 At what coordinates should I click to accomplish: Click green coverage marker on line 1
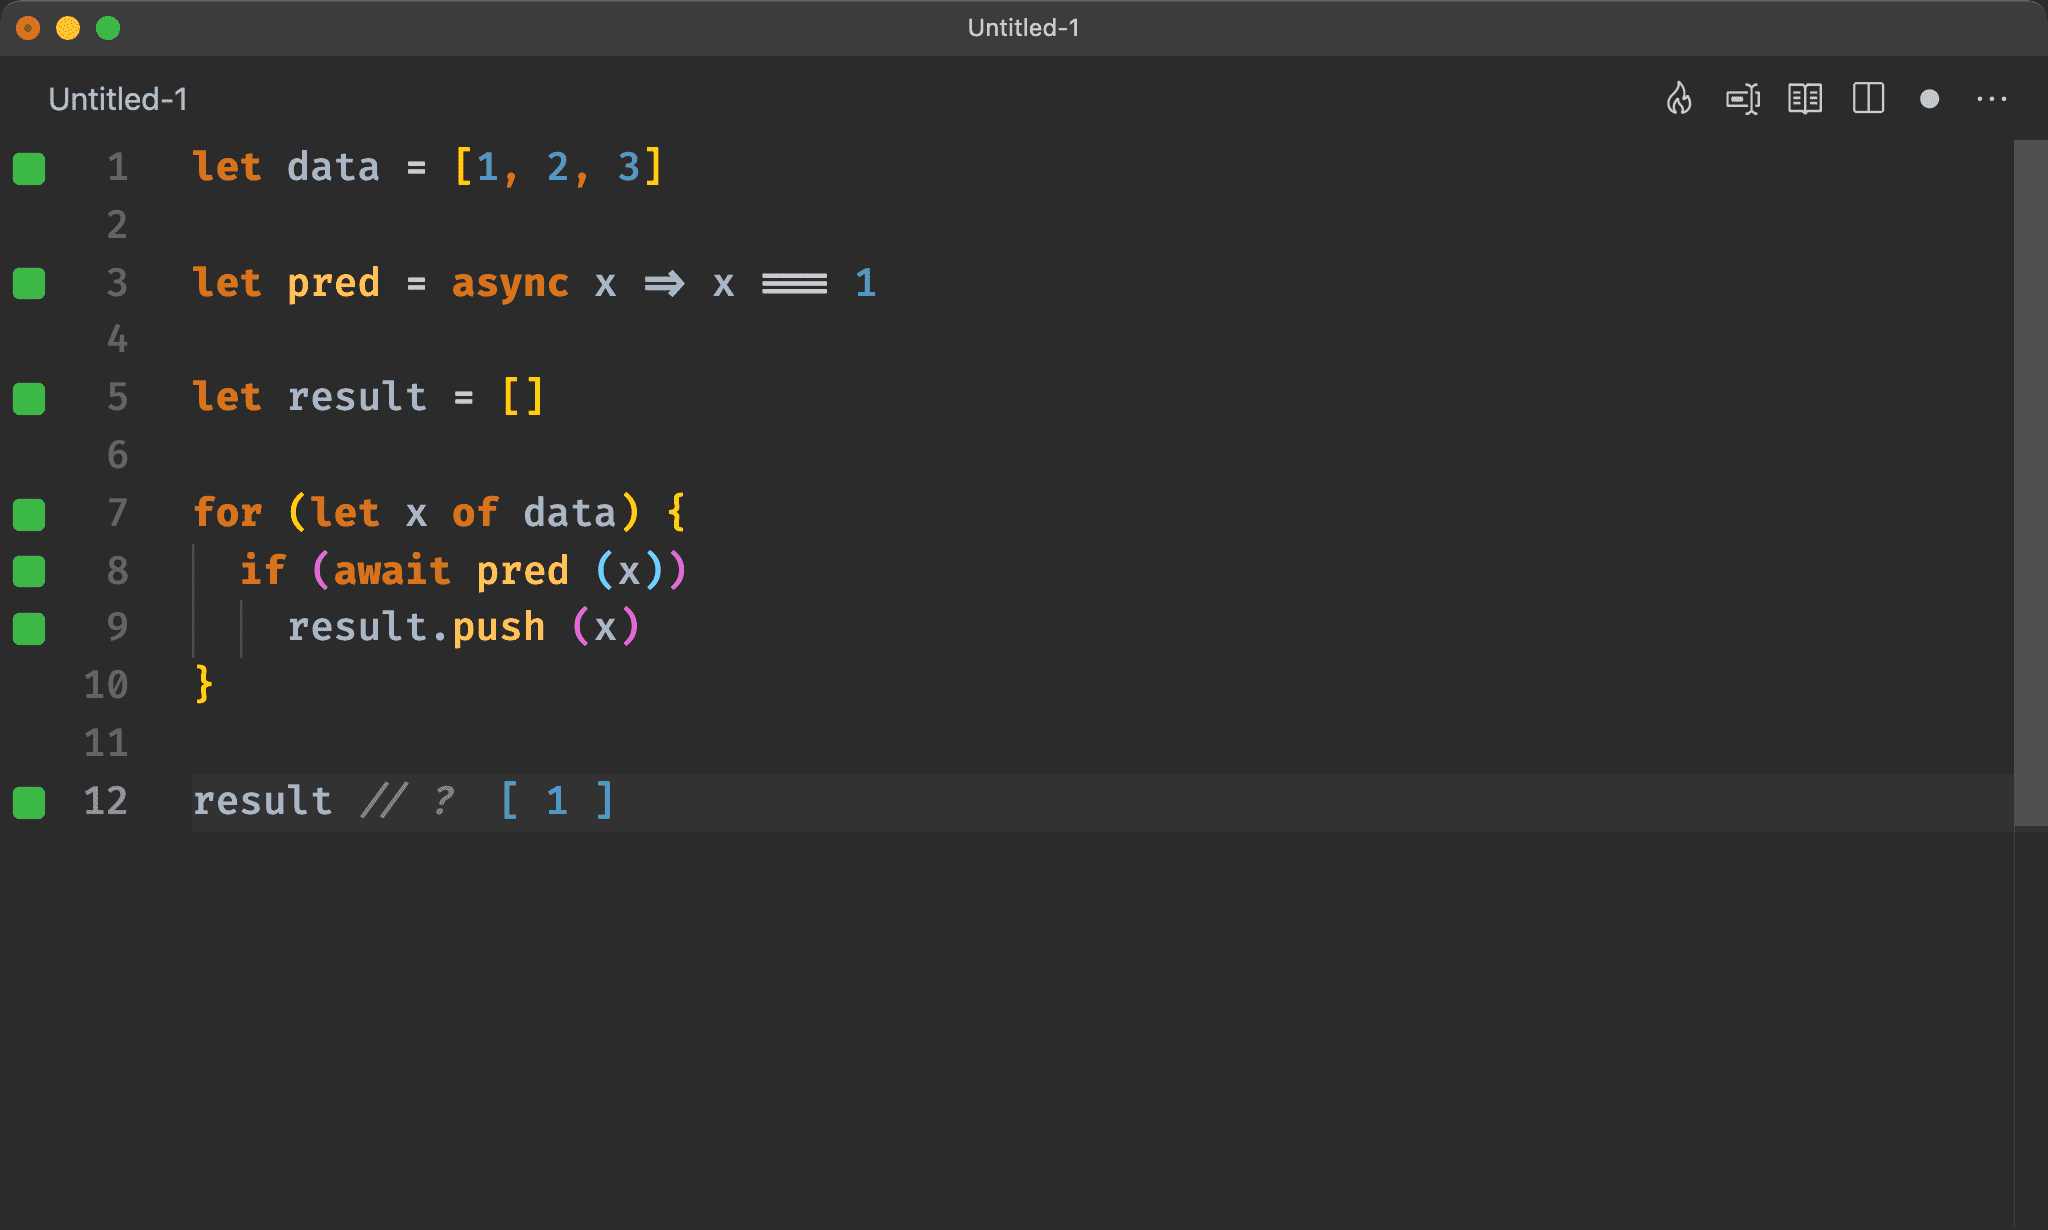[29, 168]
